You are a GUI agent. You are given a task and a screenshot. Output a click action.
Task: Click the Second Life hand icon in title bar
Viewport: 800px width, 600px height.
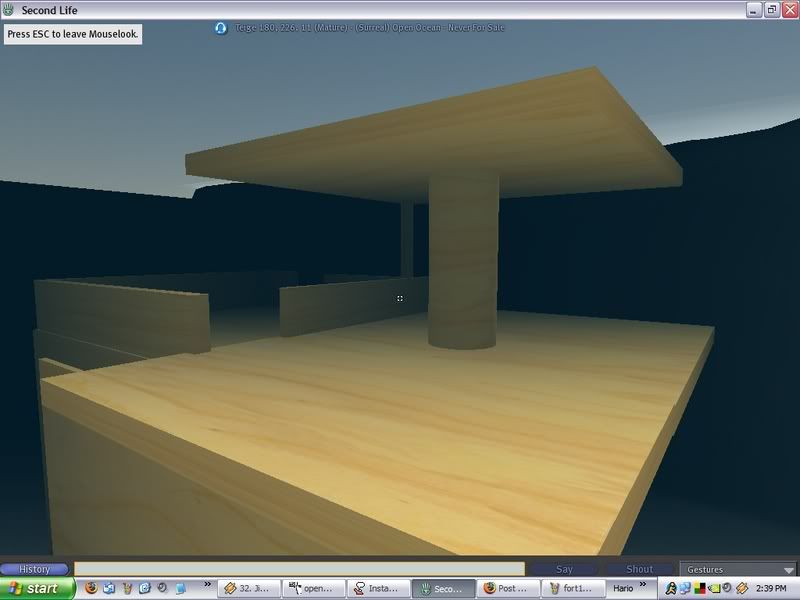tap(10, 9)
